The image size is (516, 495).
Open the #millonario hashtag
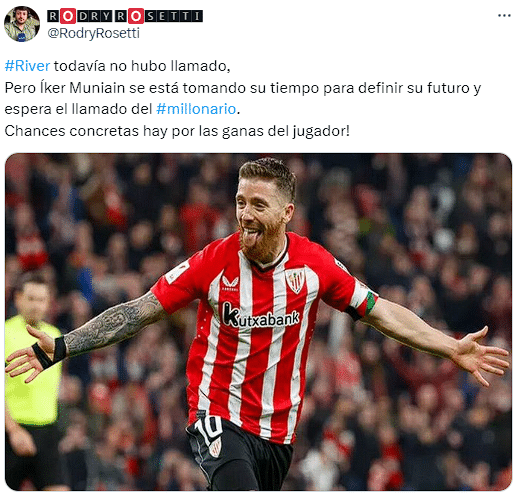196,109
